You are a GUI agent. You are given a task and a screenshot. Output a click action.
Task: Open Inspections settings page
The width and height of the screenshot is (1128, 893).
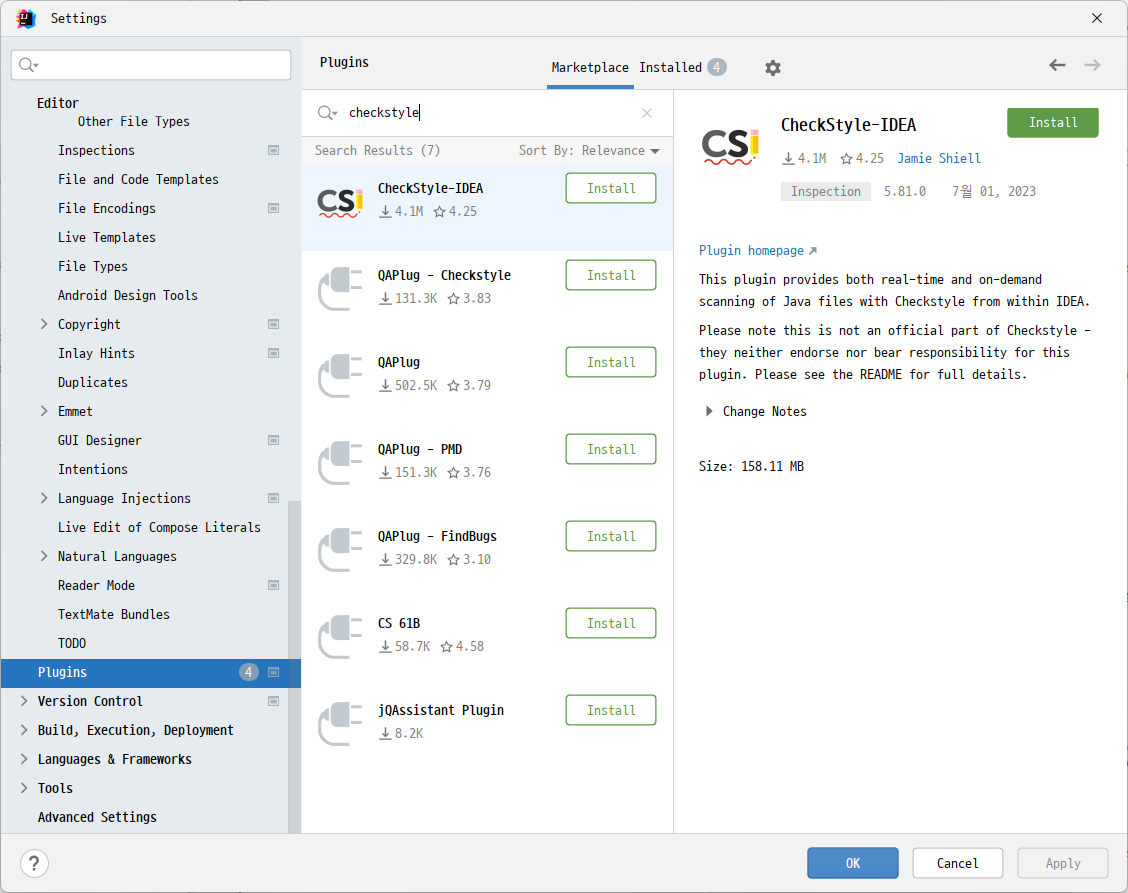[96, 150]
